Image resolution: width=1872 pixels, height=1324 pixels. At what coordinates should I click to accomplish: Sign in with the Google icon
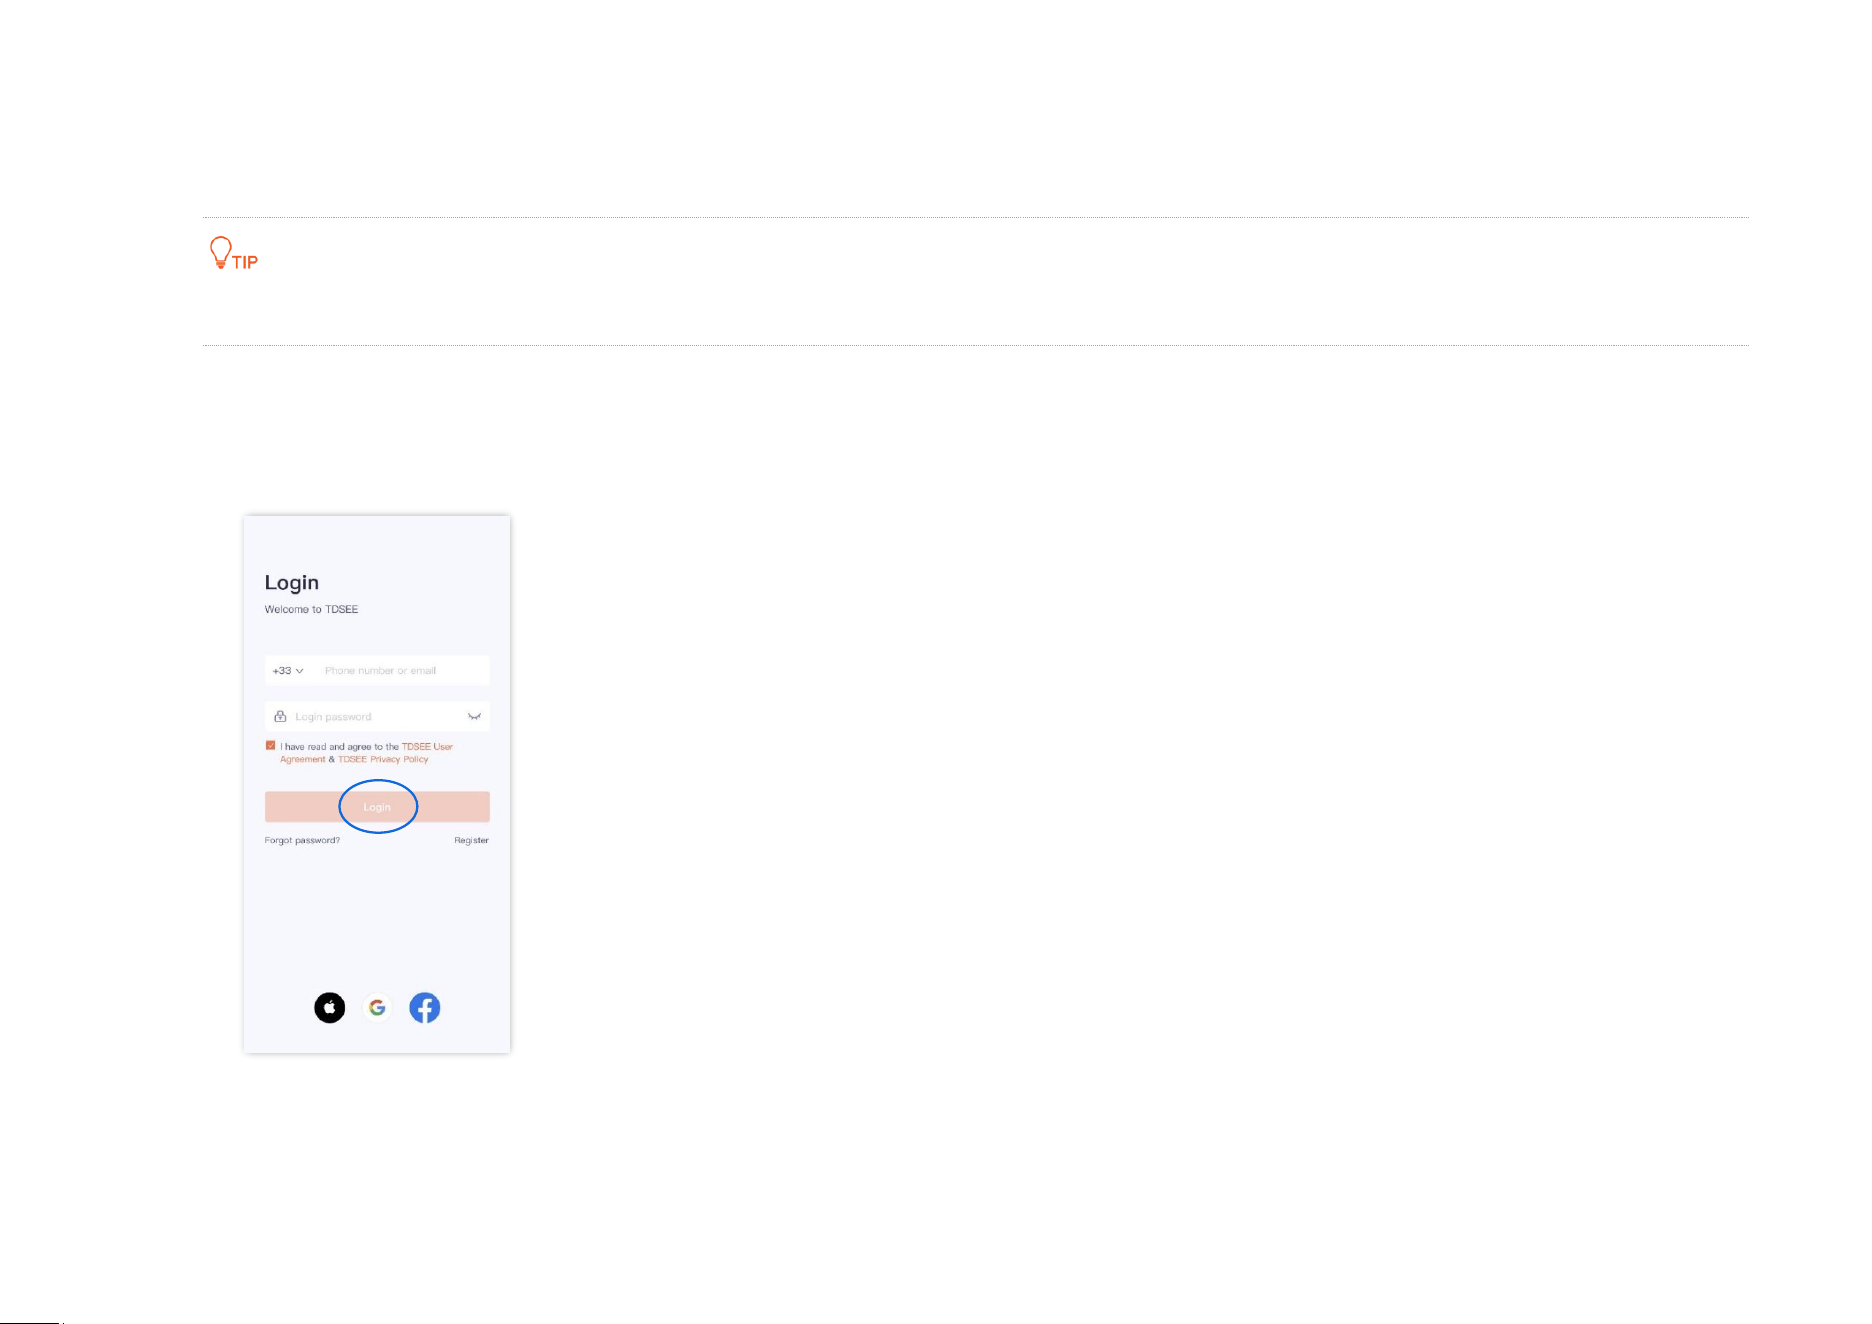pyautogui.click(x=377, y=1007)
